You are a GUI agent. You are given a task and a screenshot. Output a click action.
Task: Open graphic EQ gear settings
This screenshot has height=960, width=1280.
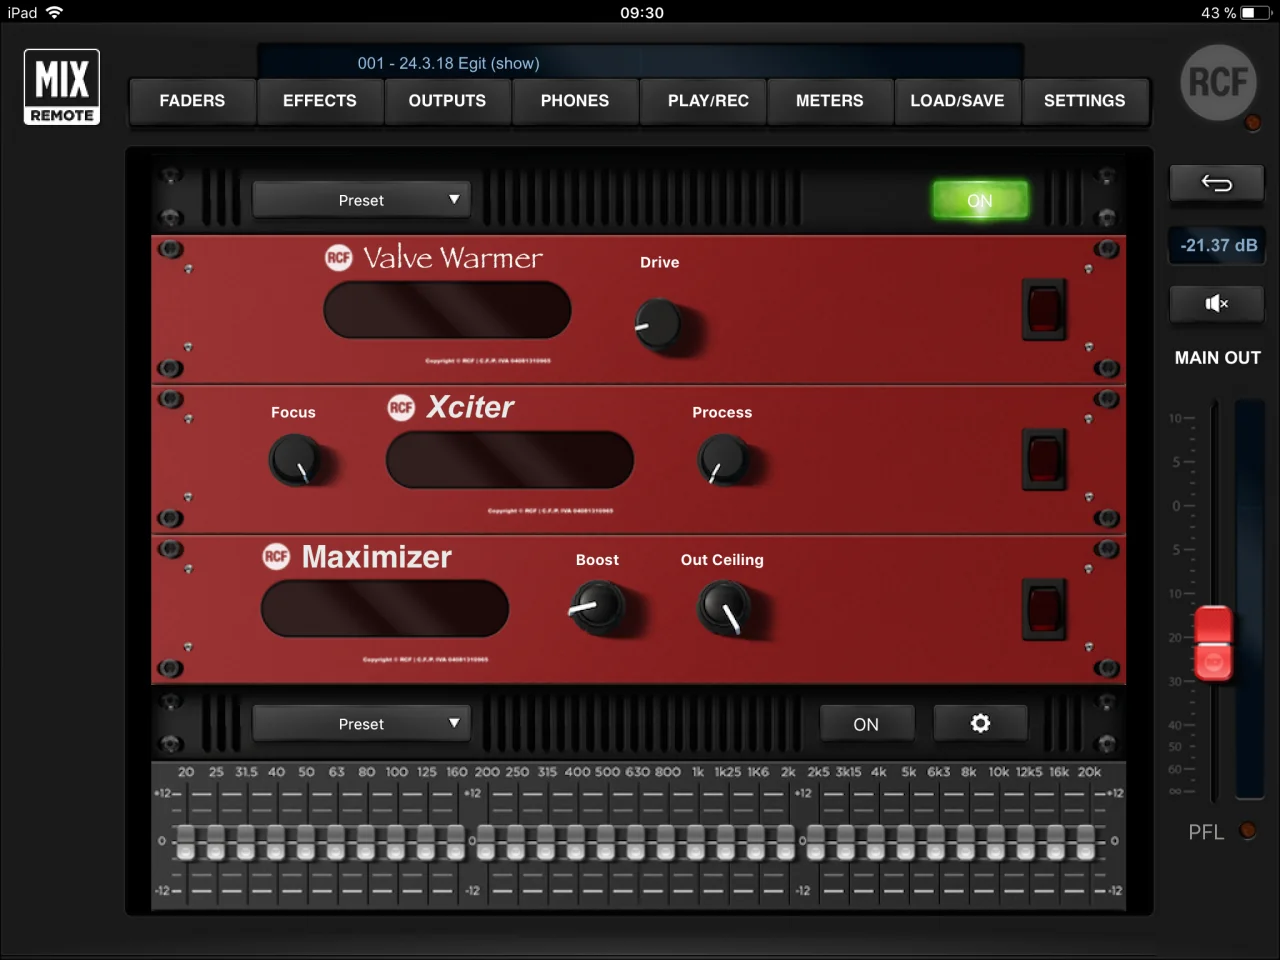980,723
